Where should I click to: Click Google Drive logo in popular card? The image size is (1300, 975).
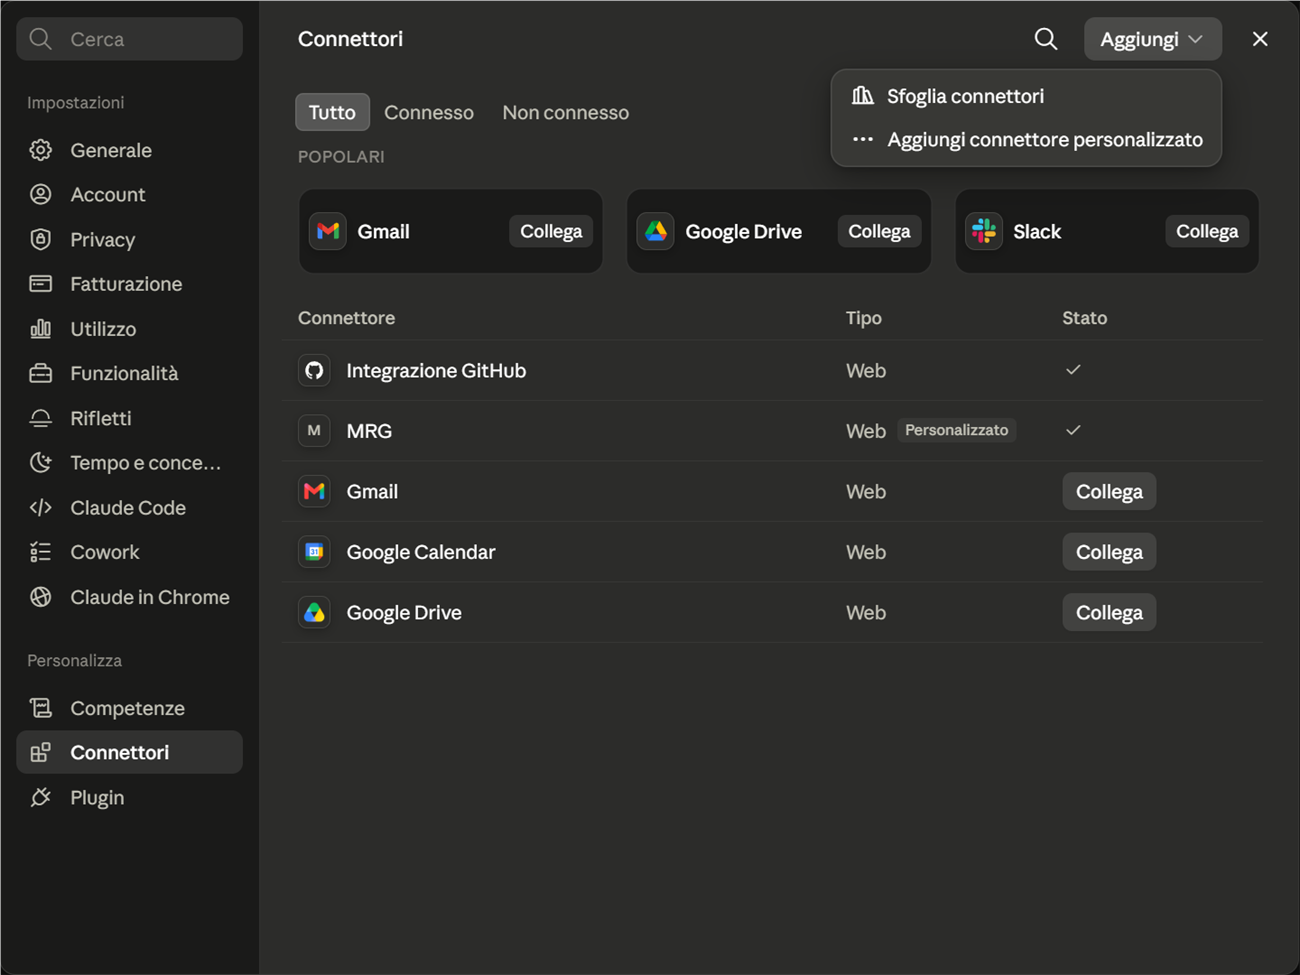(656, 231)
